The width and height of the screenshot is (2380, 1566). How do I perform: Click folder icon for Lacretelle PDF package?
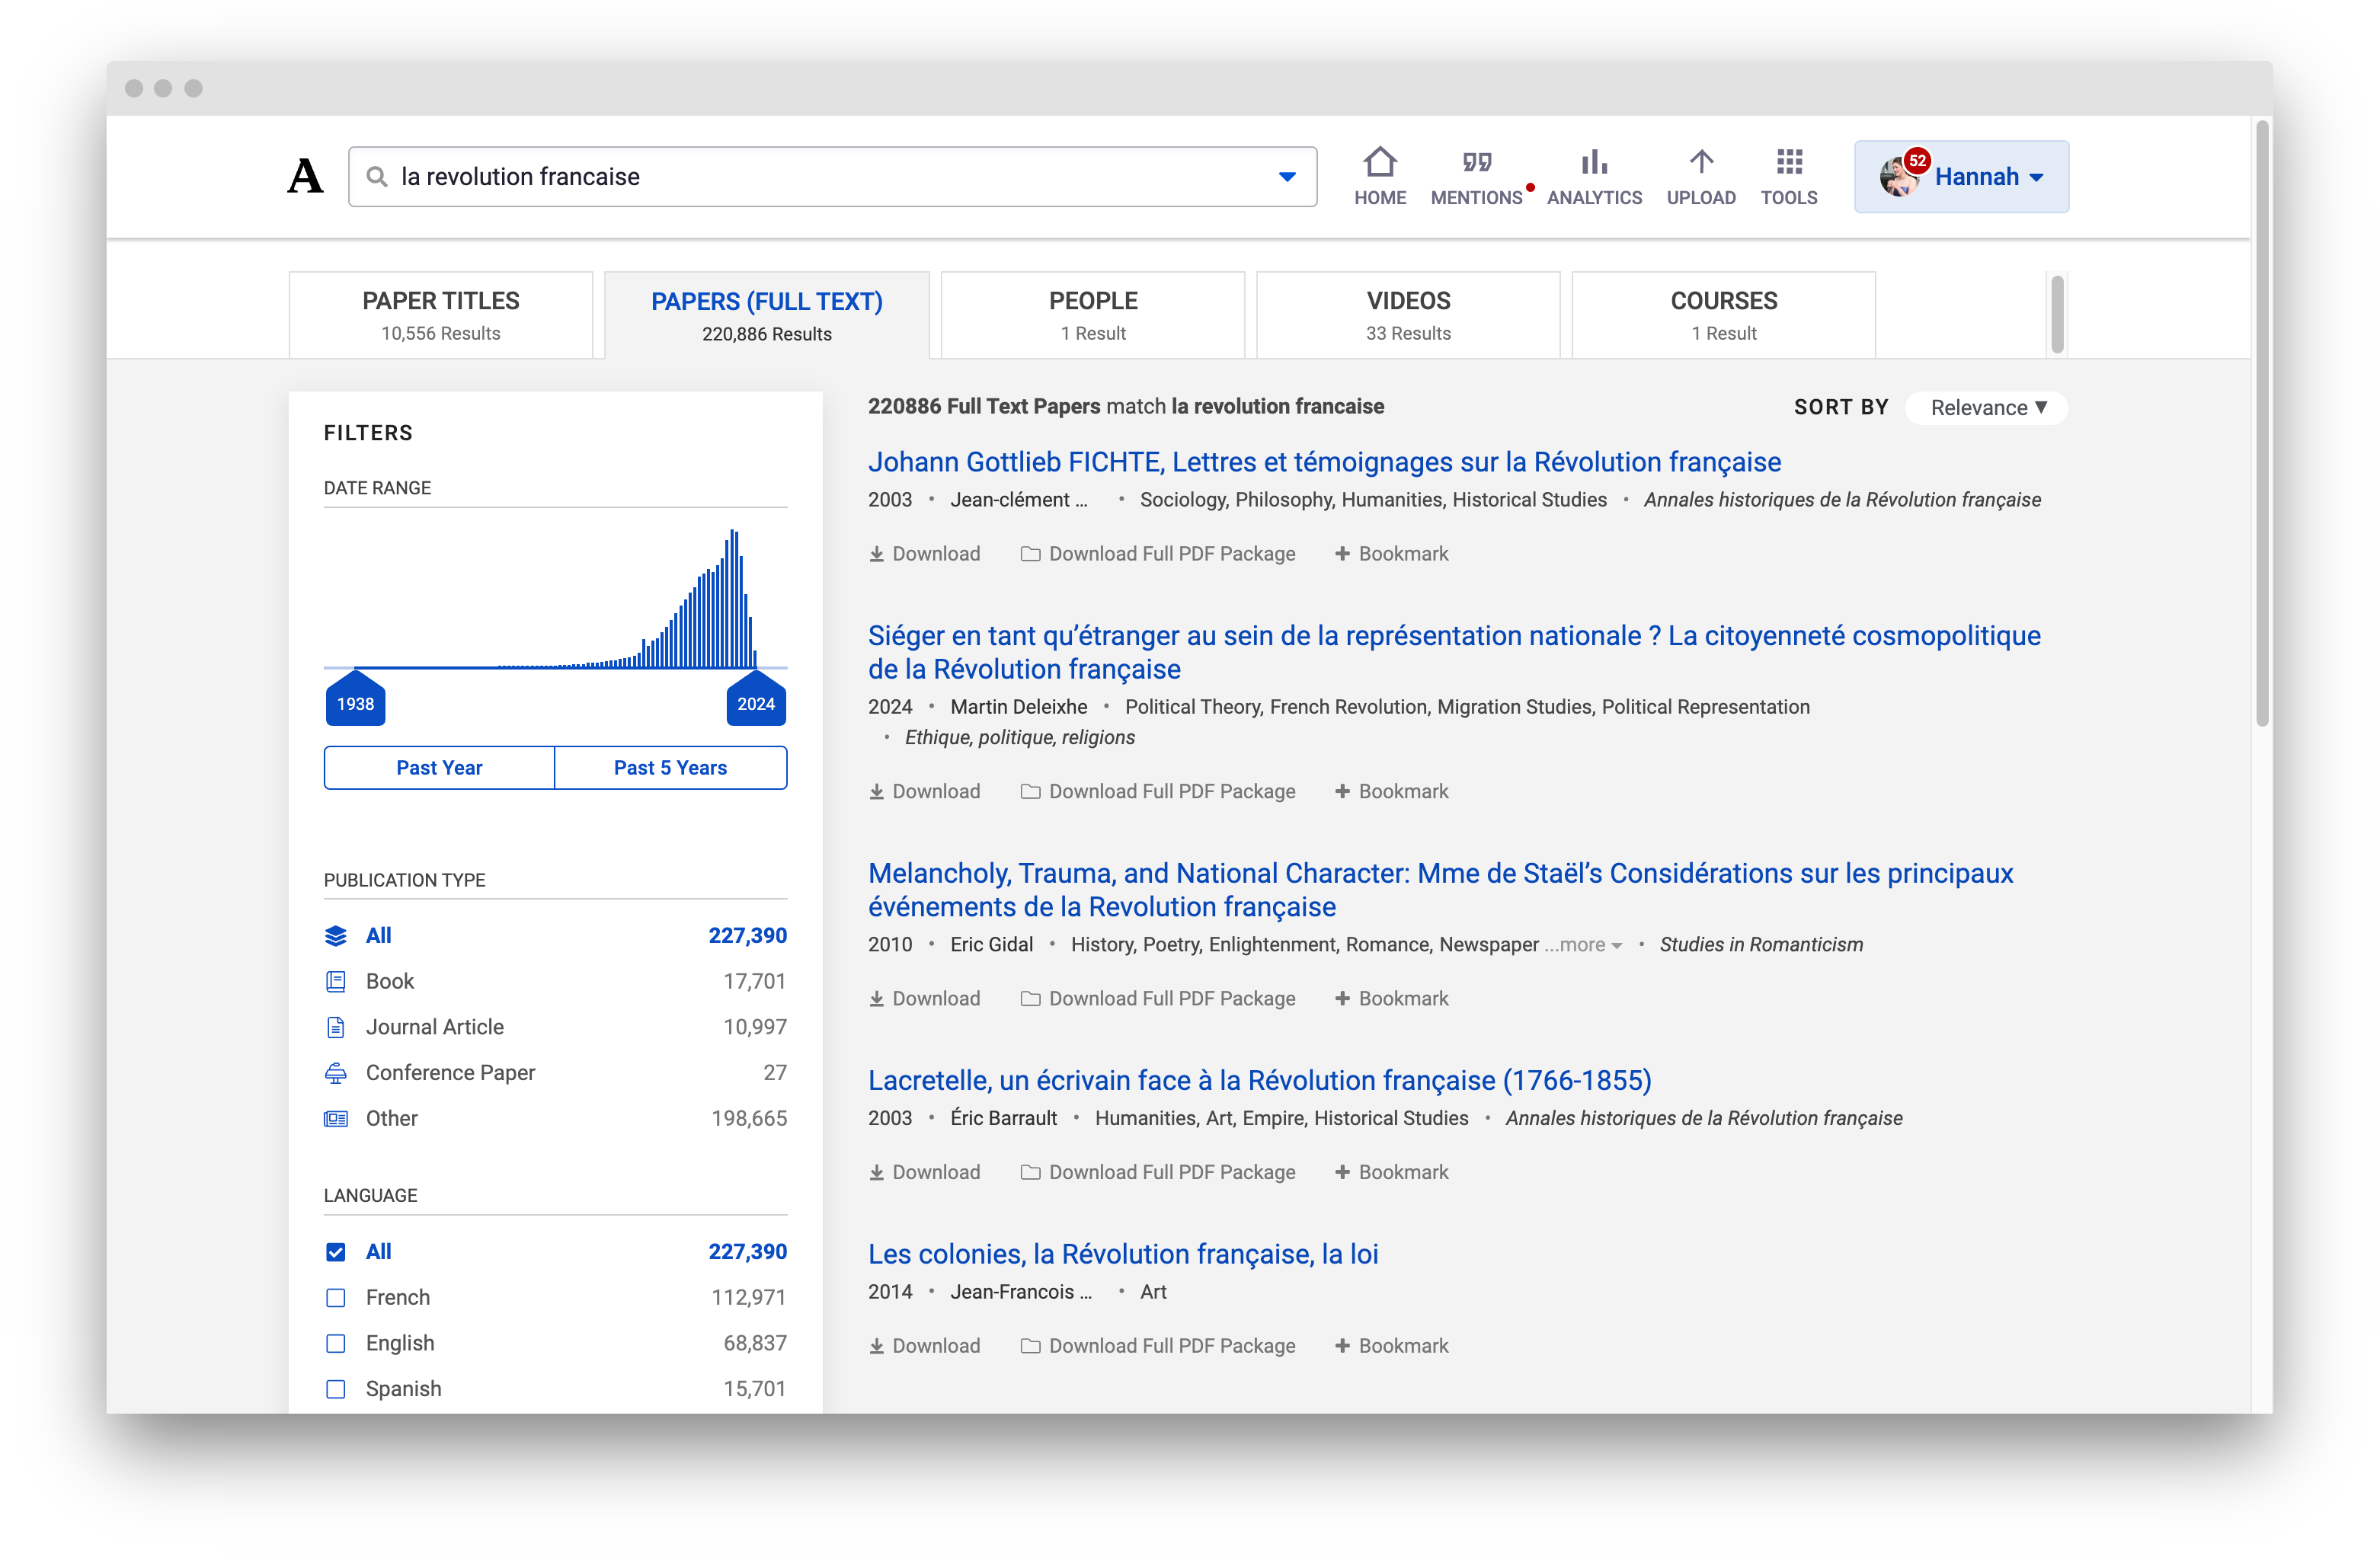(1030, 1173)
